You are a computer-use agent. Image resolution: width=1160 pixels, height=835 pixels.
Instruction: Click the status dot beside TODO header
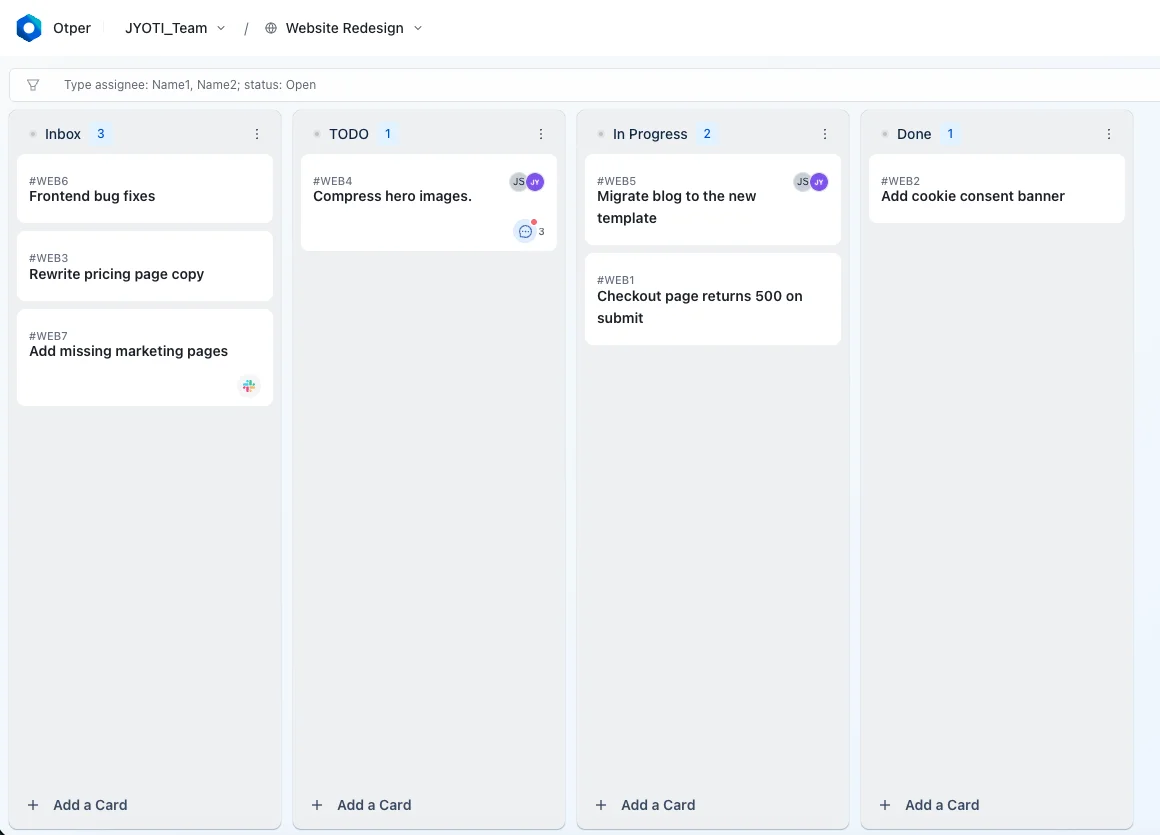pyautogui.click(x=317, y=134)
